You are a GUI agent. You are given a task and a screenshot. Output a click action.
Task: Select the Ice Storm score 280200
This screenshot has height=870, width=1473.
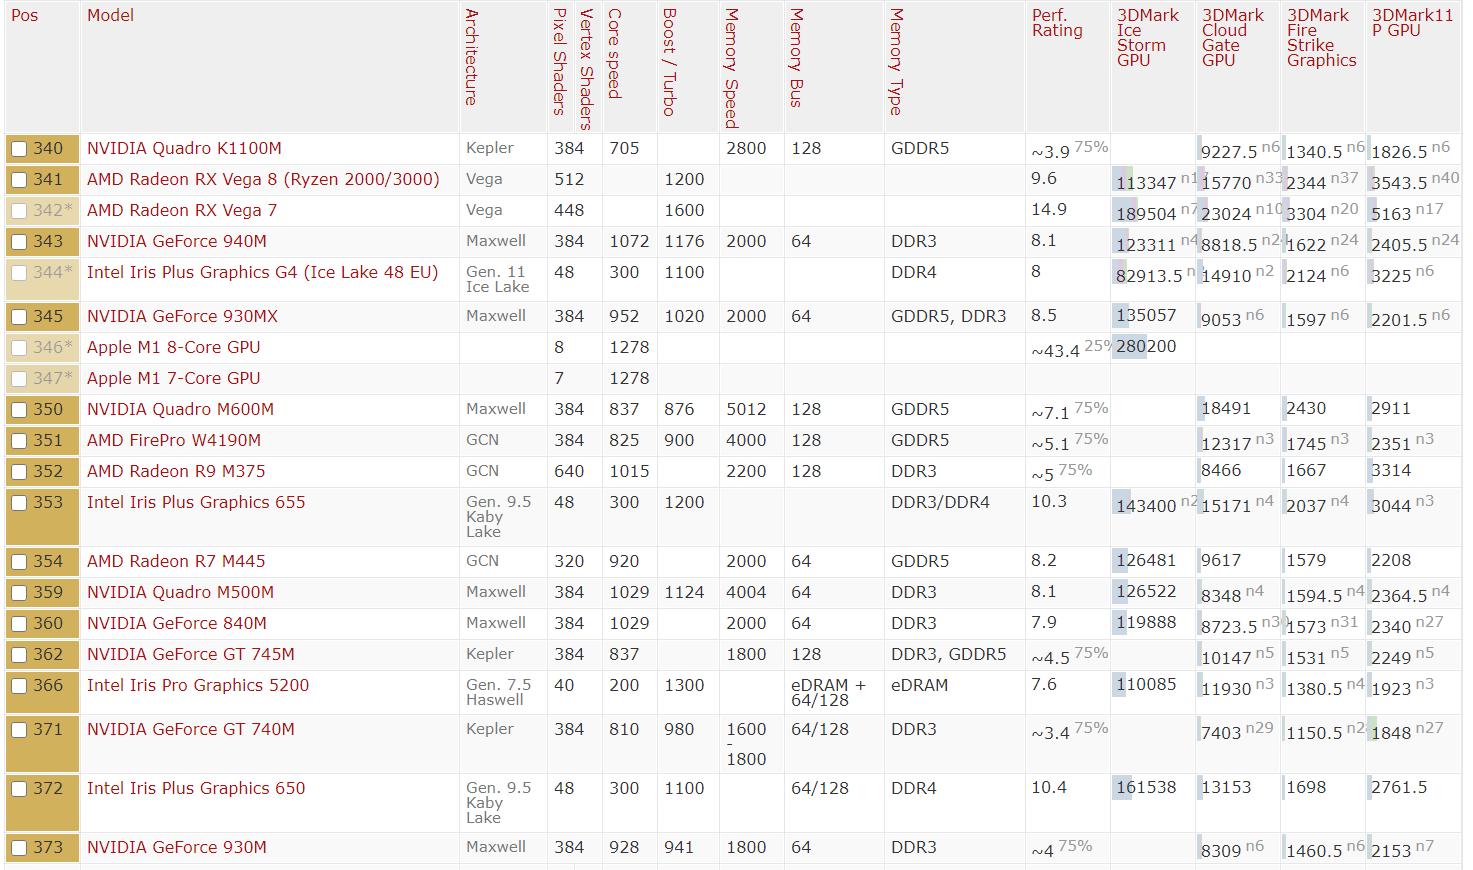1147,347
